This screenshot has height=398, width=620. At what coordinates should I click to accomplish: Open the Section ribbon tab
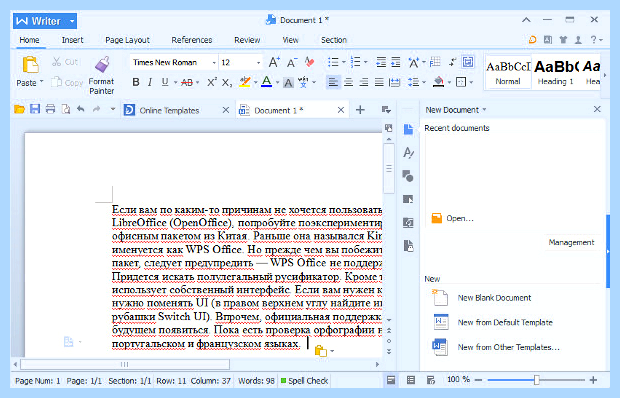[x=334, y=40]
